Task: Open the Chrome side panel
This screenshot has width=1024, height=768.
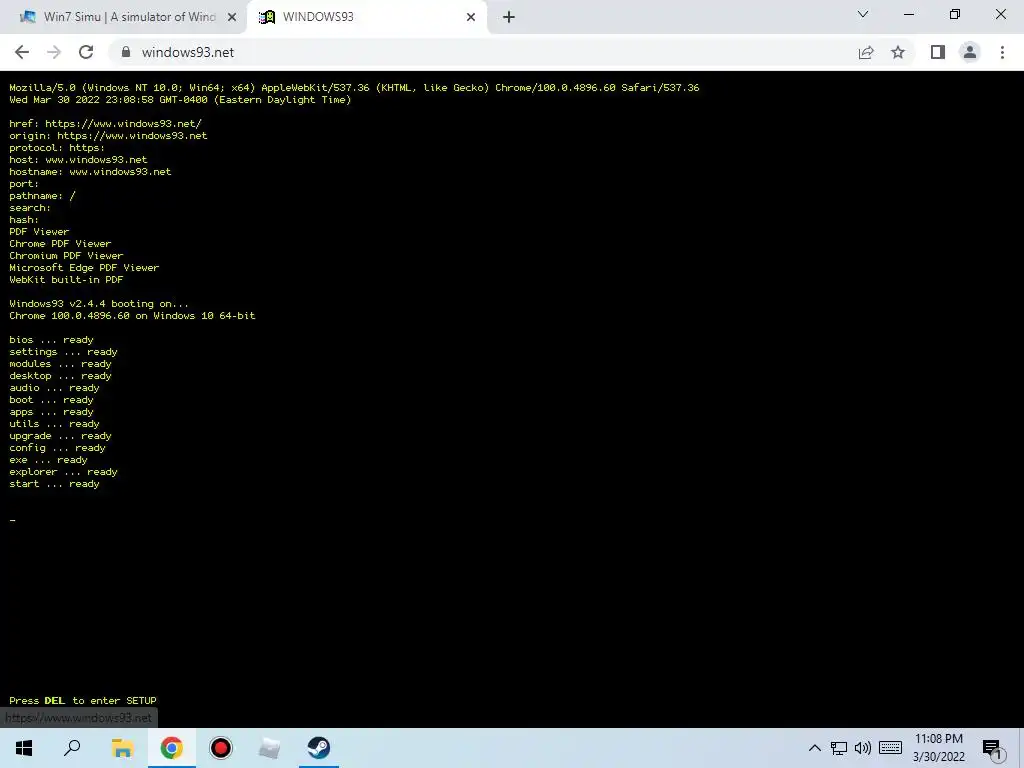Action: pos(938,52)
